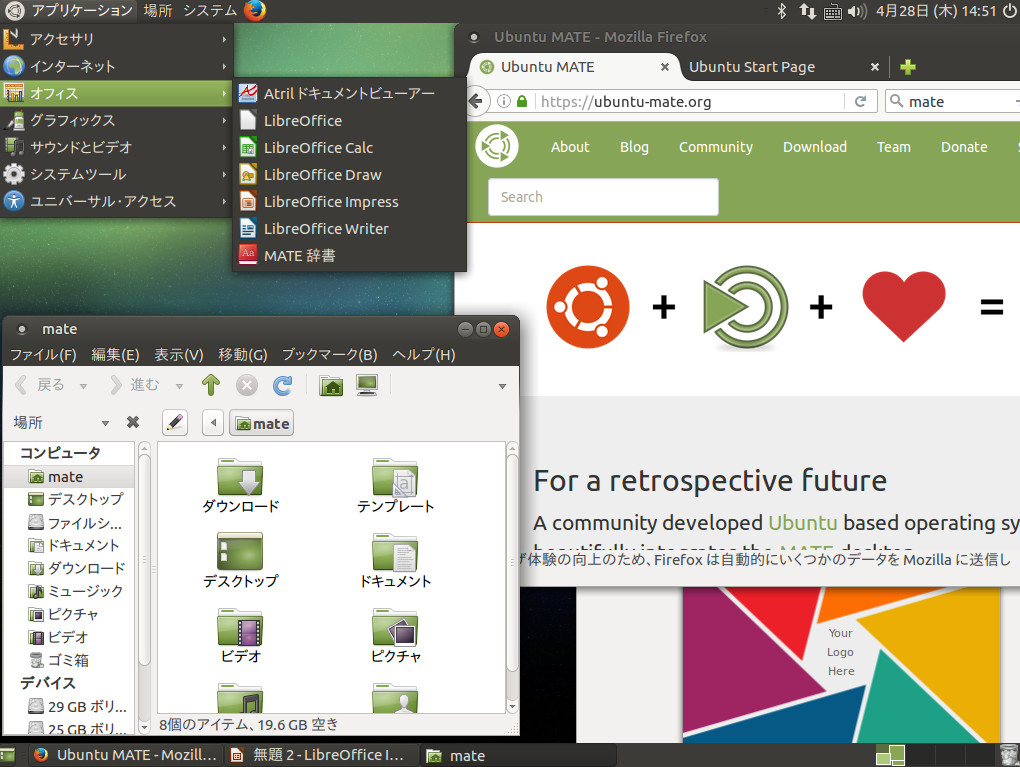Open the desktop with the monitor icon in Caja
The height and width of the screenshot is (767, 1020).
(367, 385)
